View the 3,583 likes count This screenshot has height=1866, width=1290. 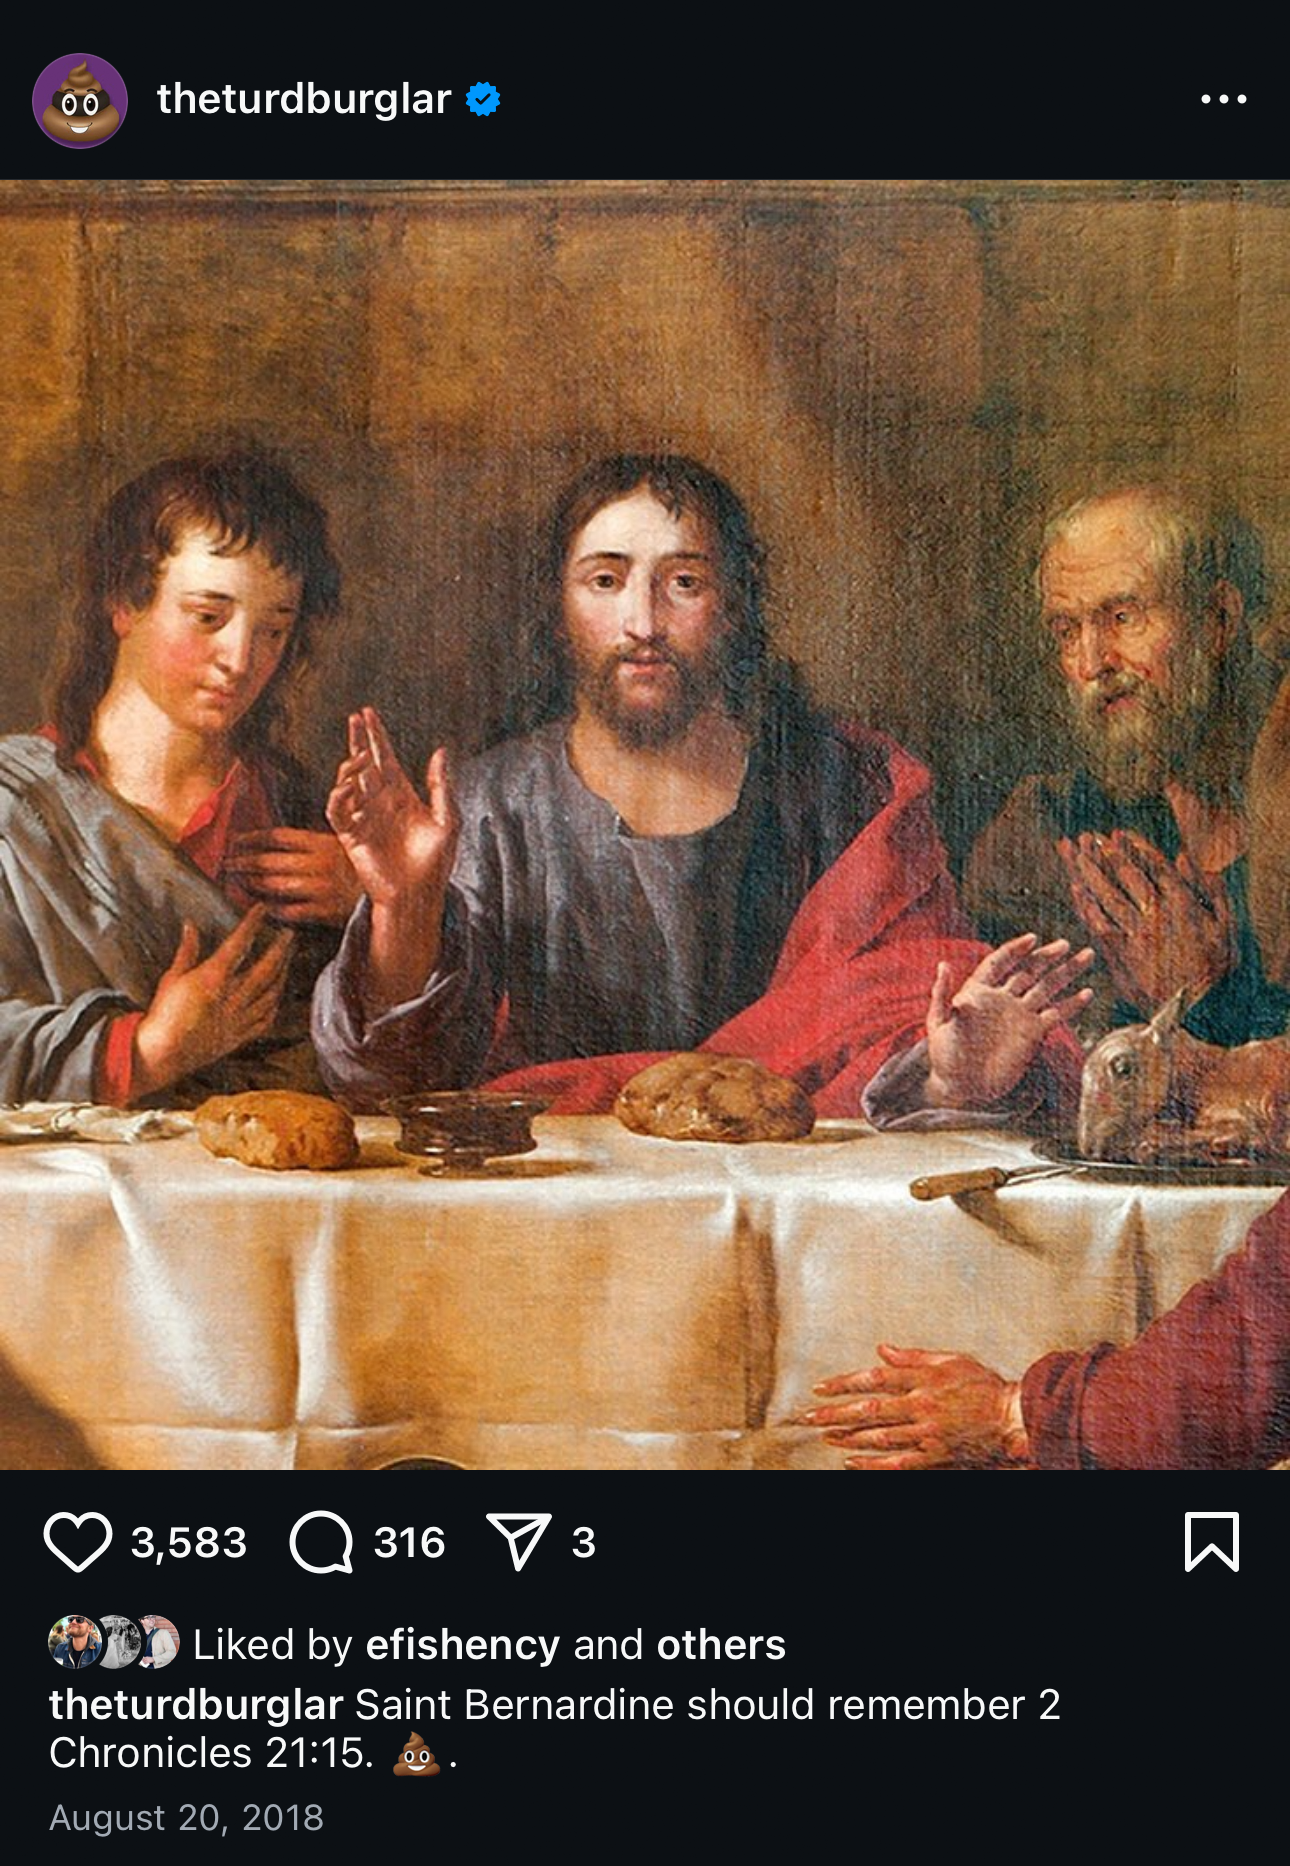189,1542
